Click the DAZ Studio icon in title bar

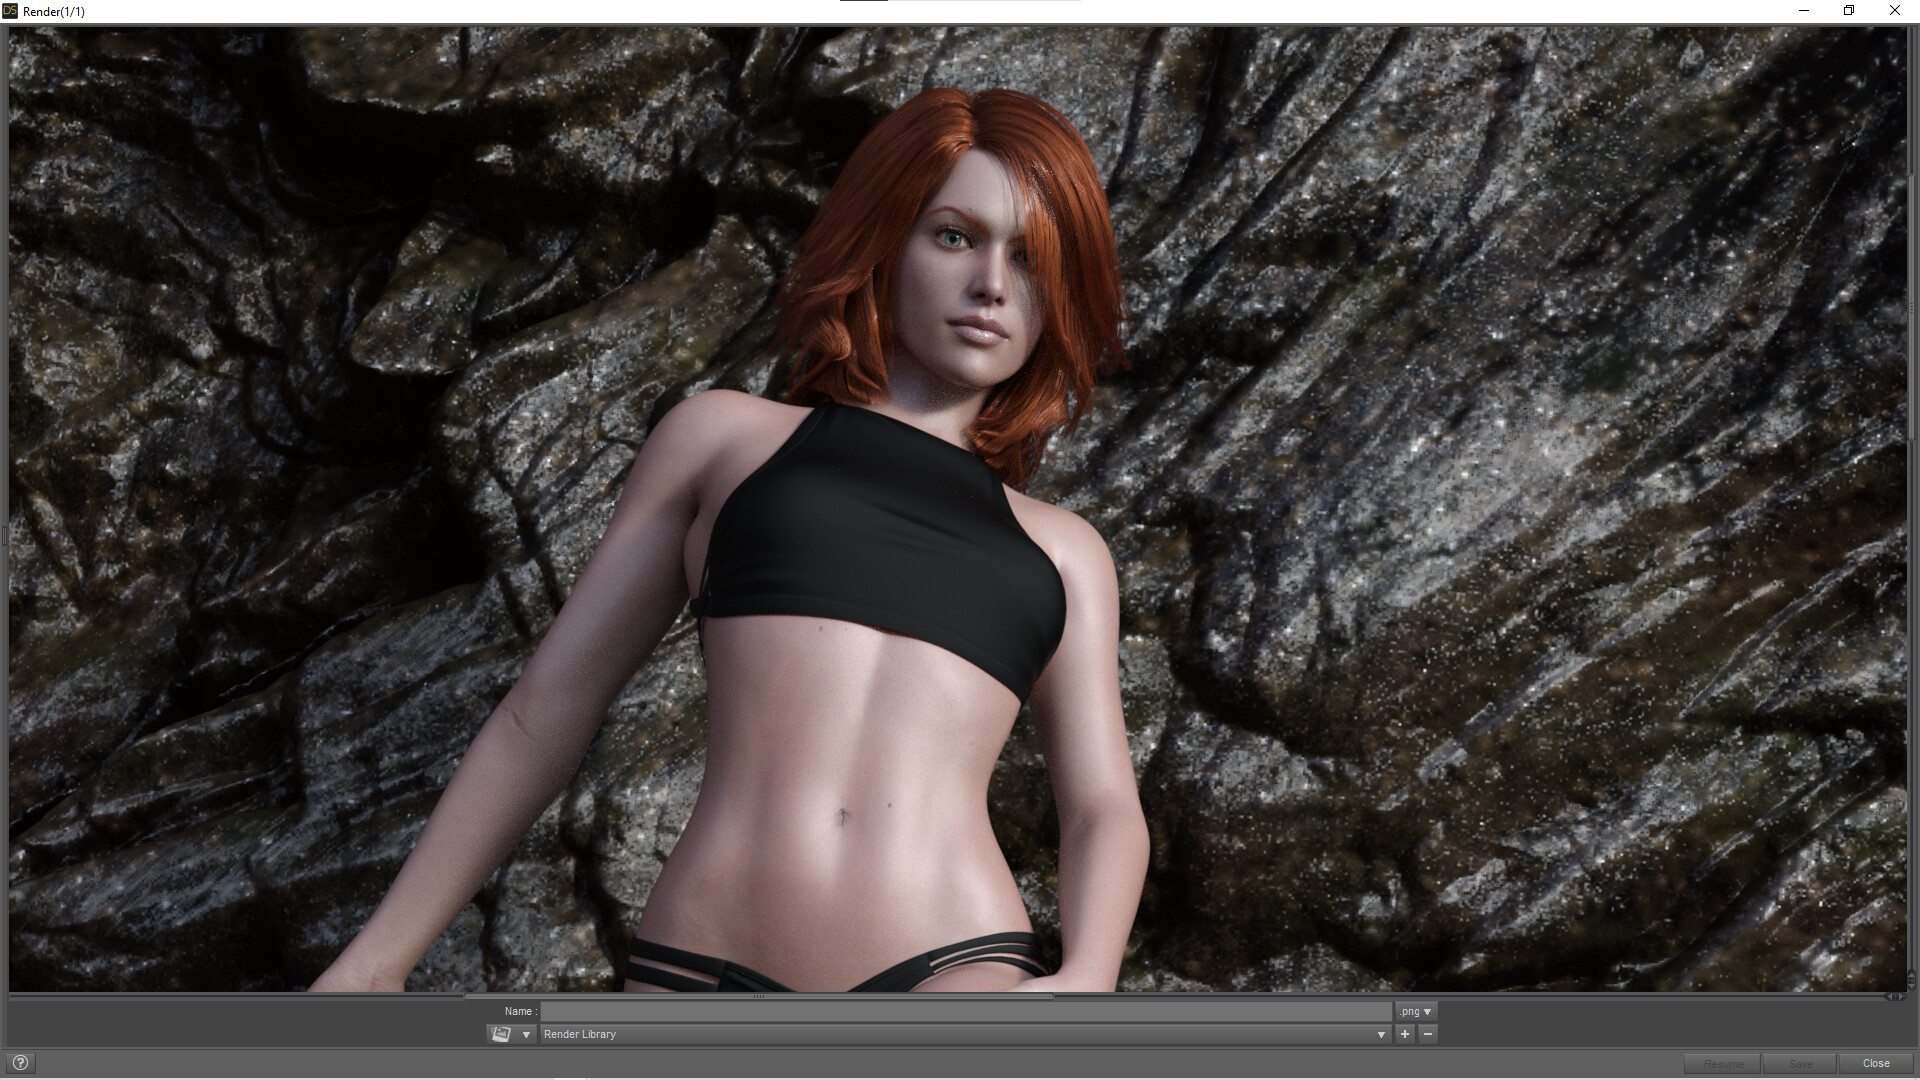pyautogui.click(x=10, y=11)
